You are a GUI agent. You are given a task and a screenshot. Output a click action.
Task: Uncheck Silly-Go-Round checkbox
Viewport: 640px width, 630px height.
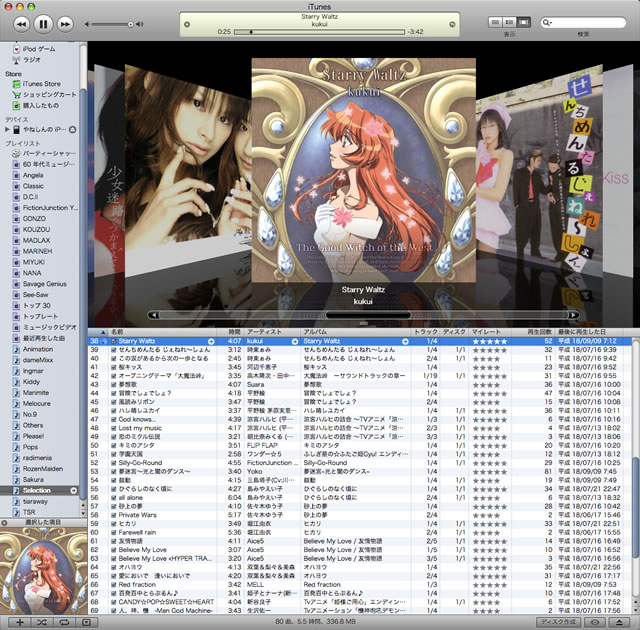point(114,463)
